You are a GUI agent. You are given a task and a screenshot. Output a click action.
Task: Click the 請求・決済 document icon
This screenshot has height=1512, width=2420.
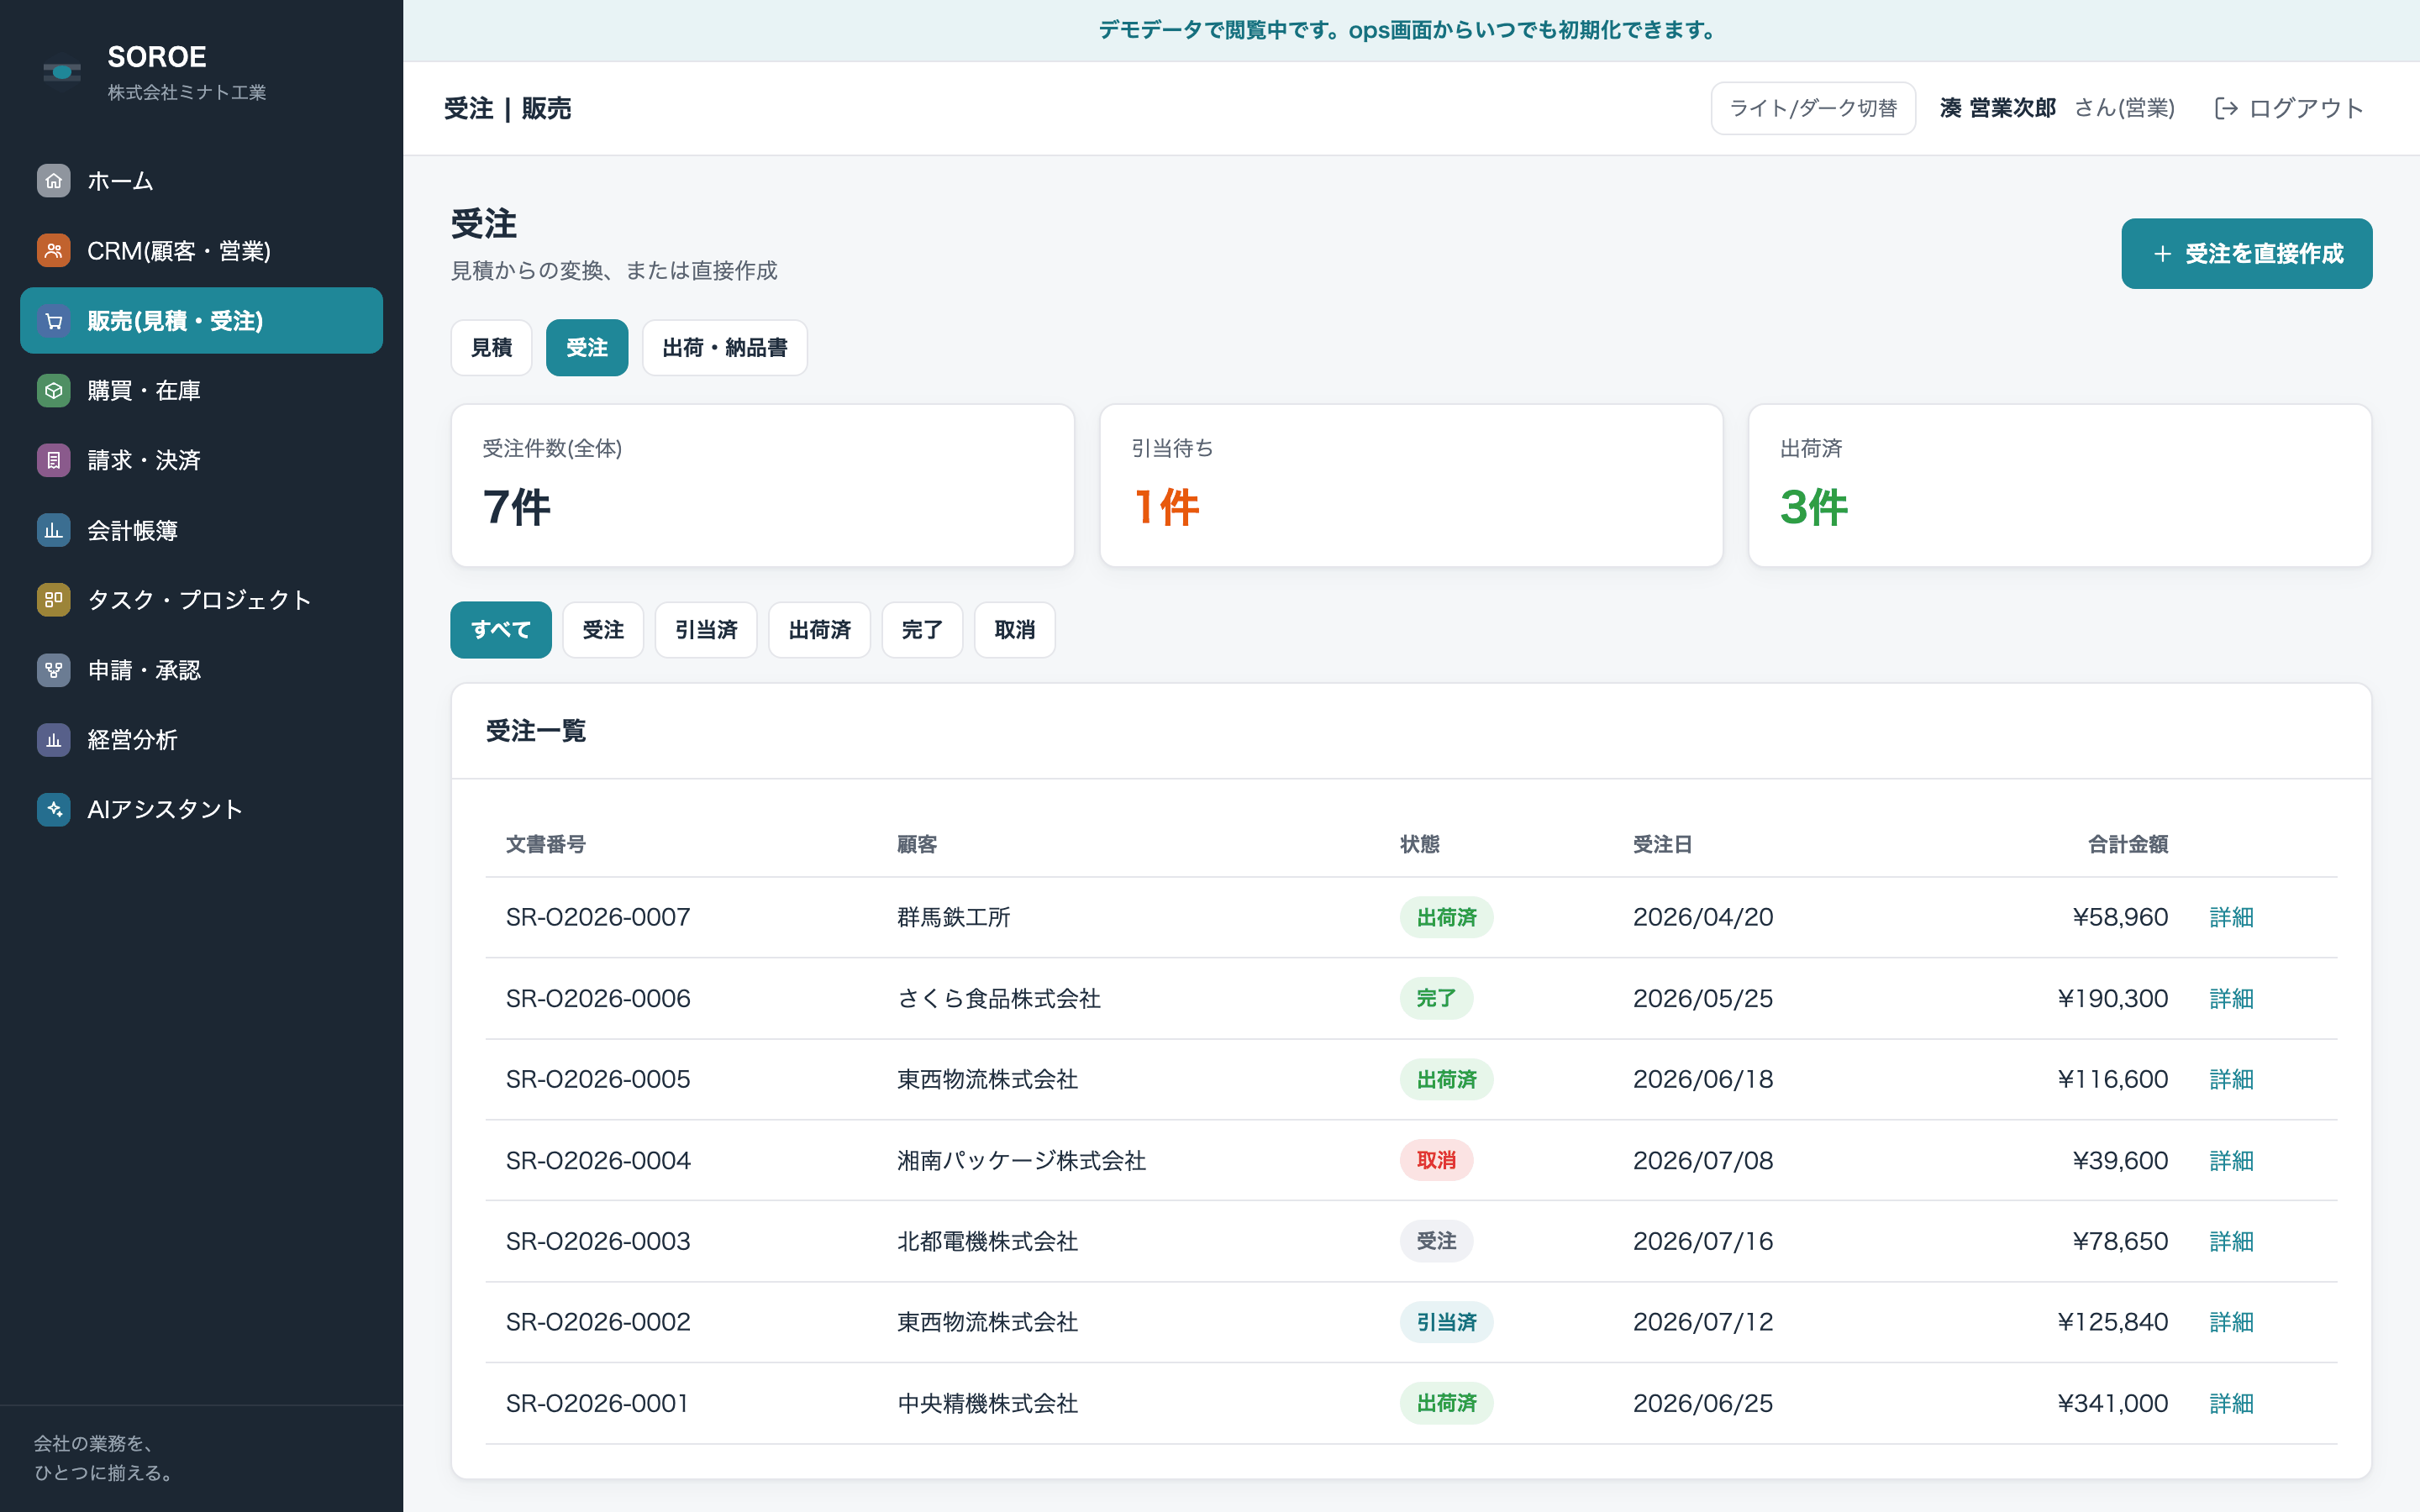click(54, 460)
